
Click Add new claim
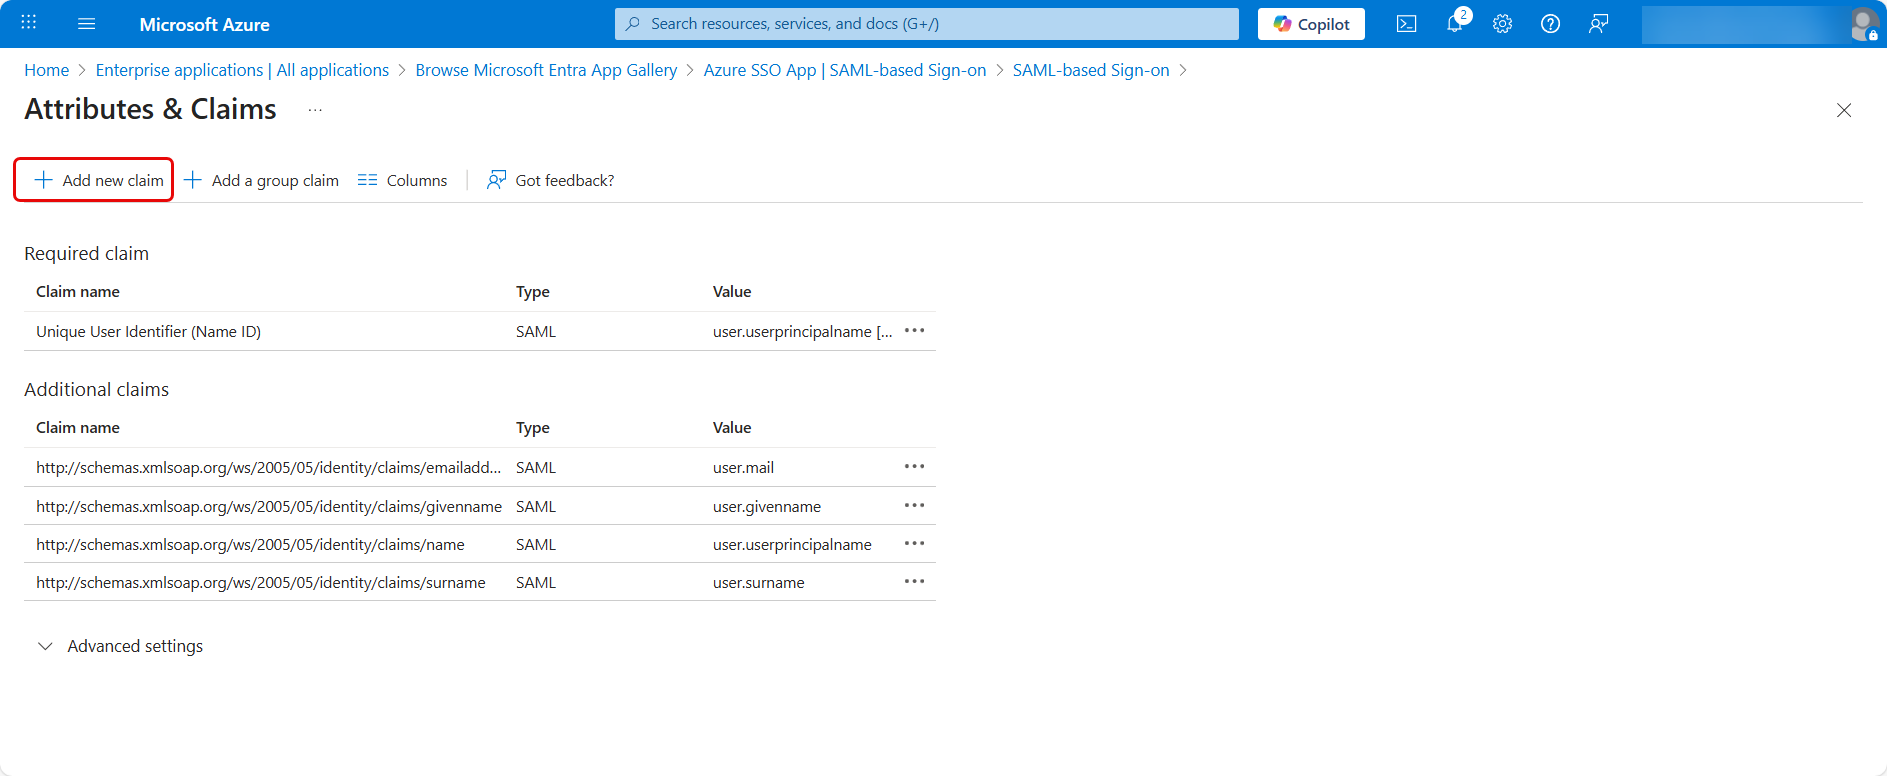99,180
